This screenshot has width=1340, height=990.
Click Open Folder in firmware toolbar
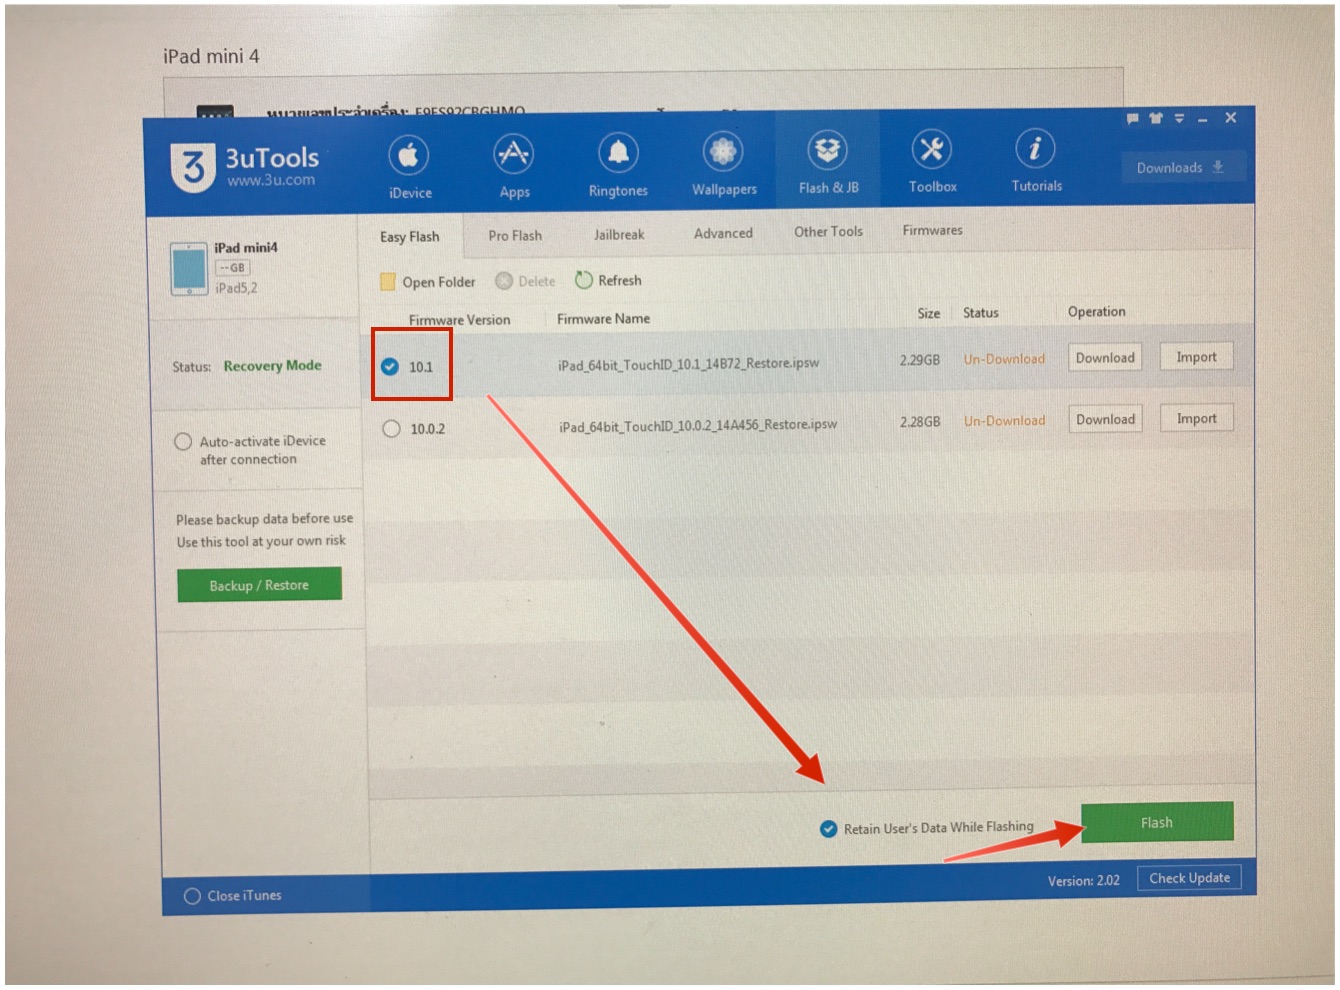tap(427, 282)
